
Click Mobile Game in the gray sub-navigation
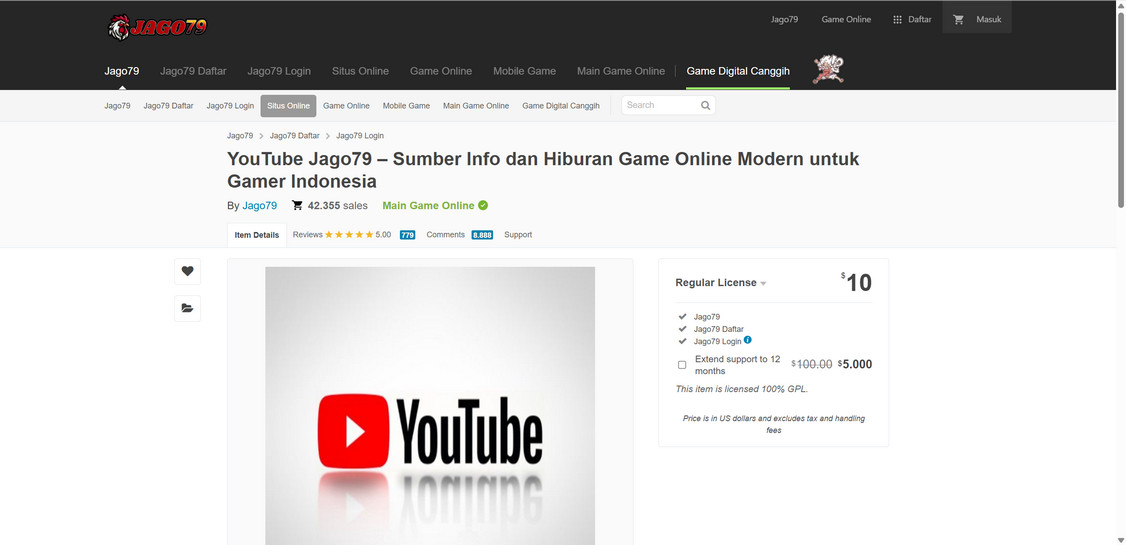(406, 106)
